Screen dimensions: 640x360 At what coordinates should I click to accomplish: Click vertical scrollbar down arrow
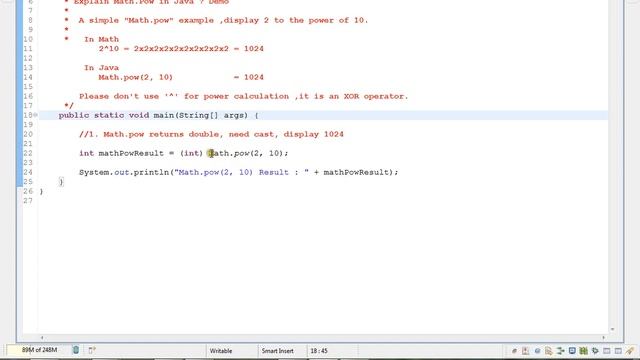click(x=612, y=329)
